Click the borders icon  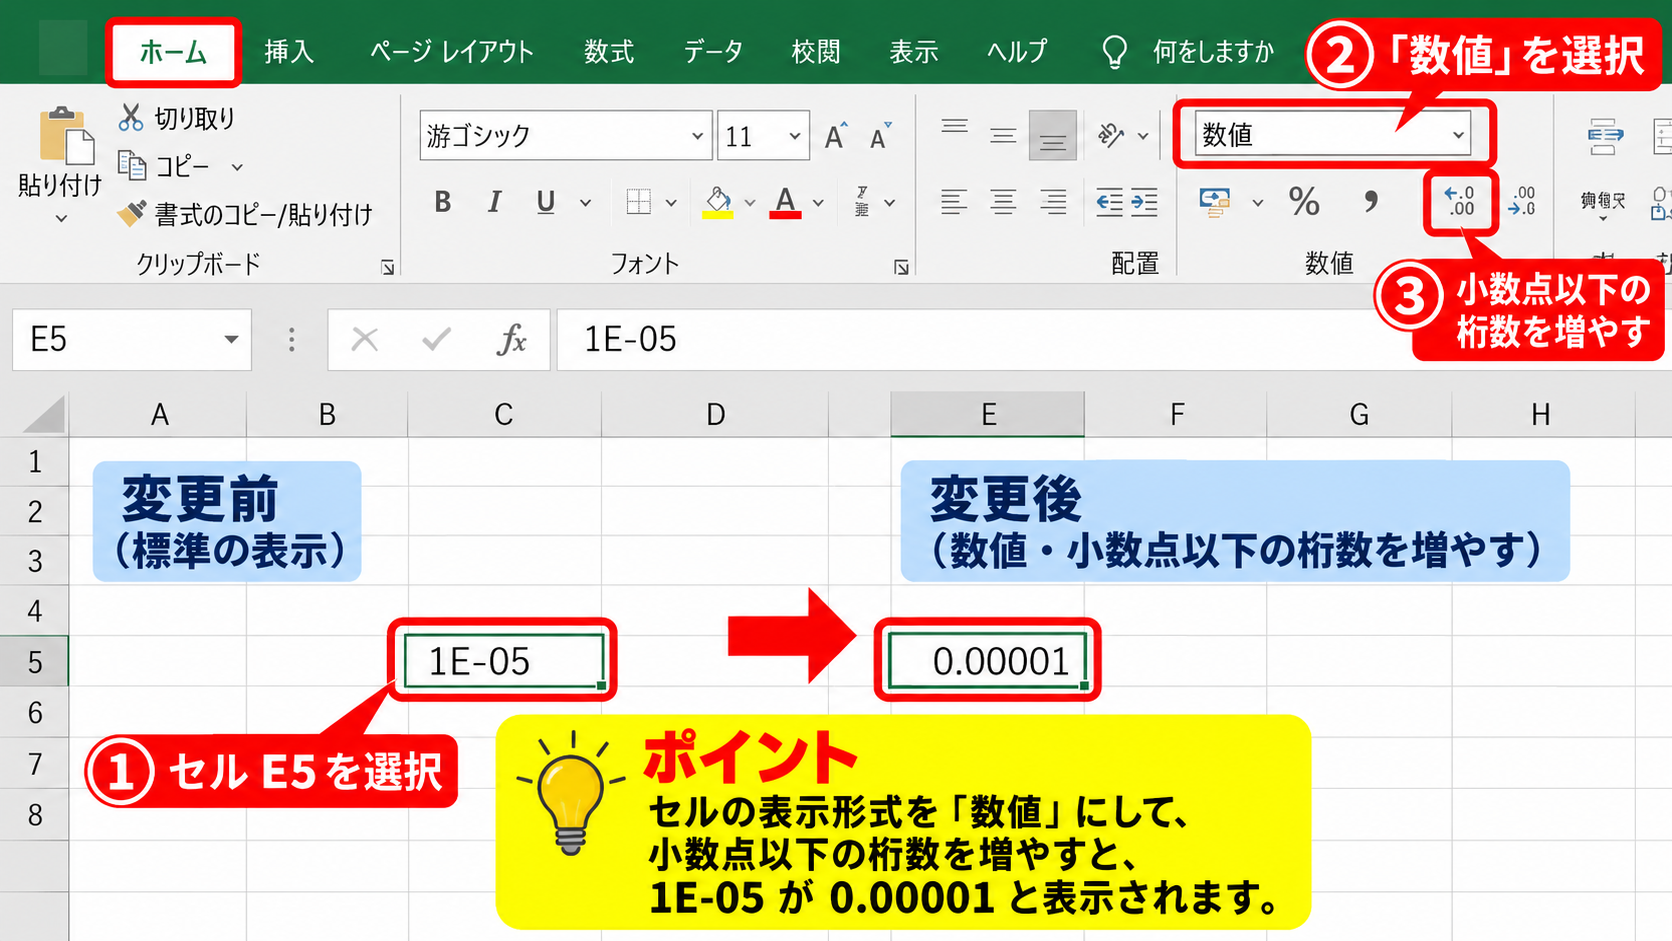[x=638, y=202]
